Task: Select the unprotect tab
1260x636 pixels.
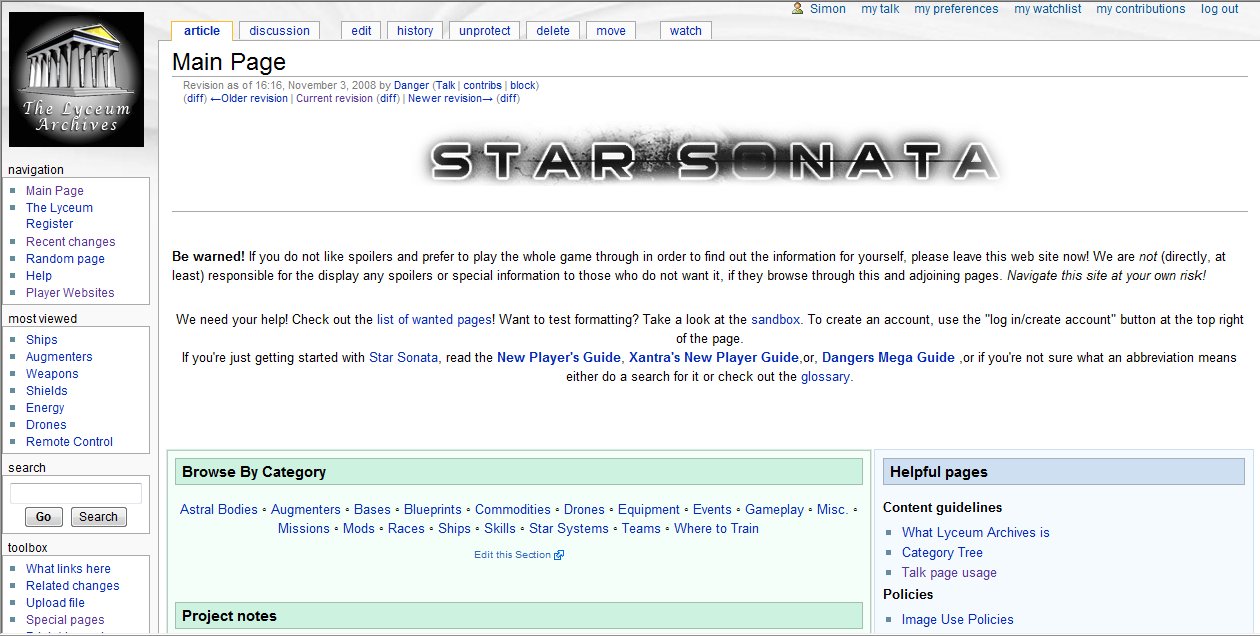Action: (x=483, y=31)
